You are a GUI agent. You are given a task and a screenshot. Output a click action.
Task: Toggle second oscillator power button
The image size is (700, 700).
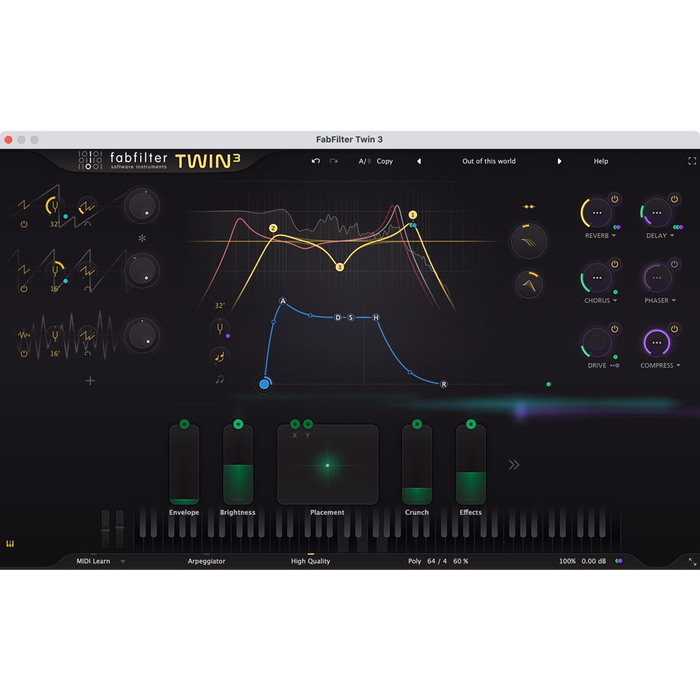coord(24,289)
